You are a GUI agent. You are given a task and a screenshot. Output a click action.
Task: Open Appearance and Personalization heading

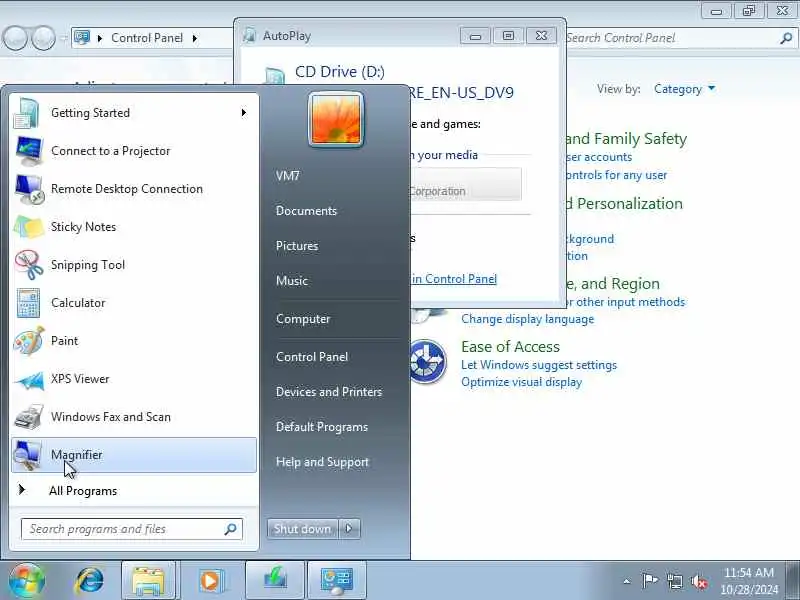click(624, 204)
